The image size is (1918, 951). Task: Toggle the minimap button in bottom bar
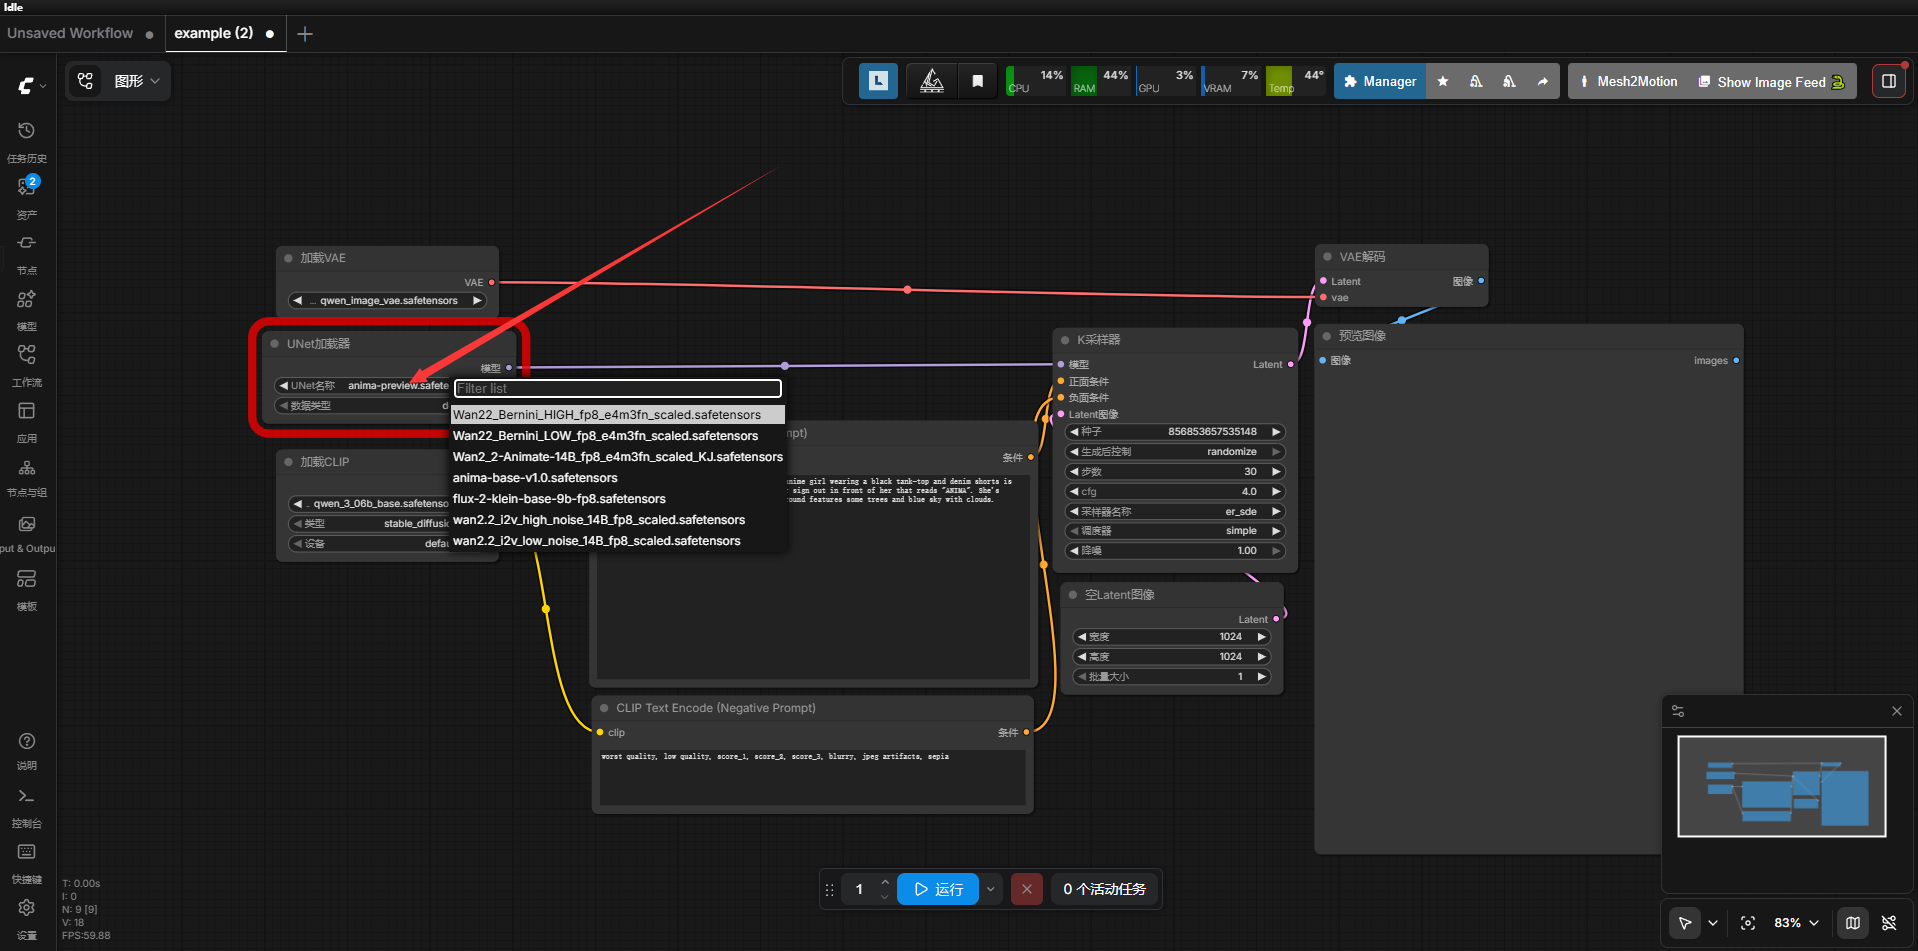1853,923
